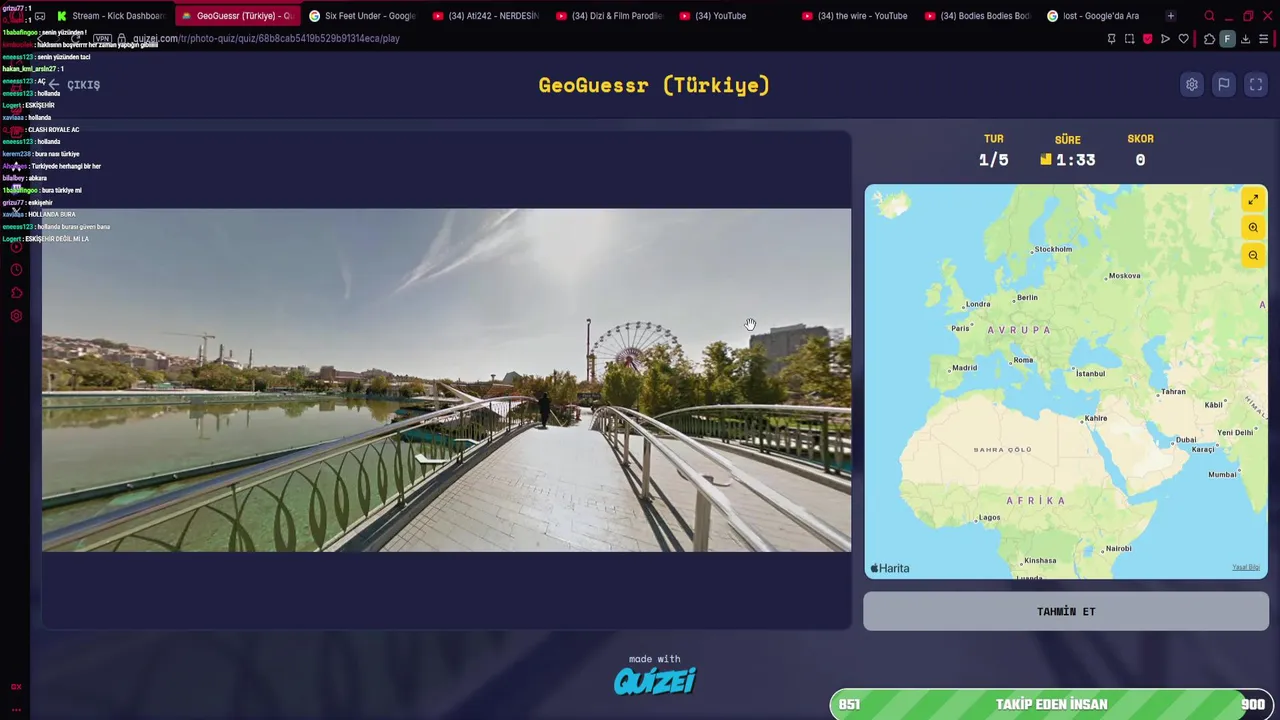Click Lagos on the map
The image size is (1280, 720).
click(x=989, y=518)
